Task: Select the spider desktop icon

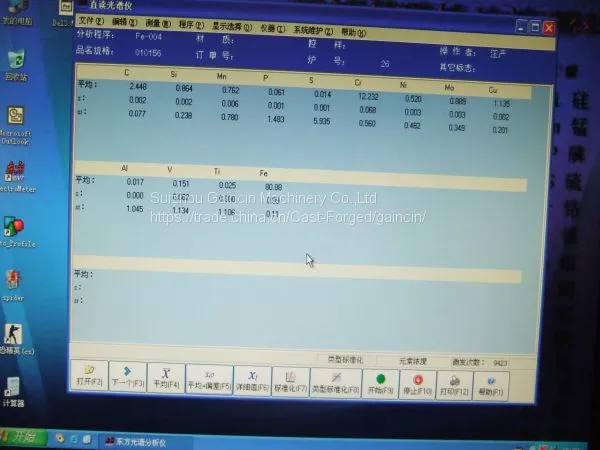Action: [x=13, y=285]
